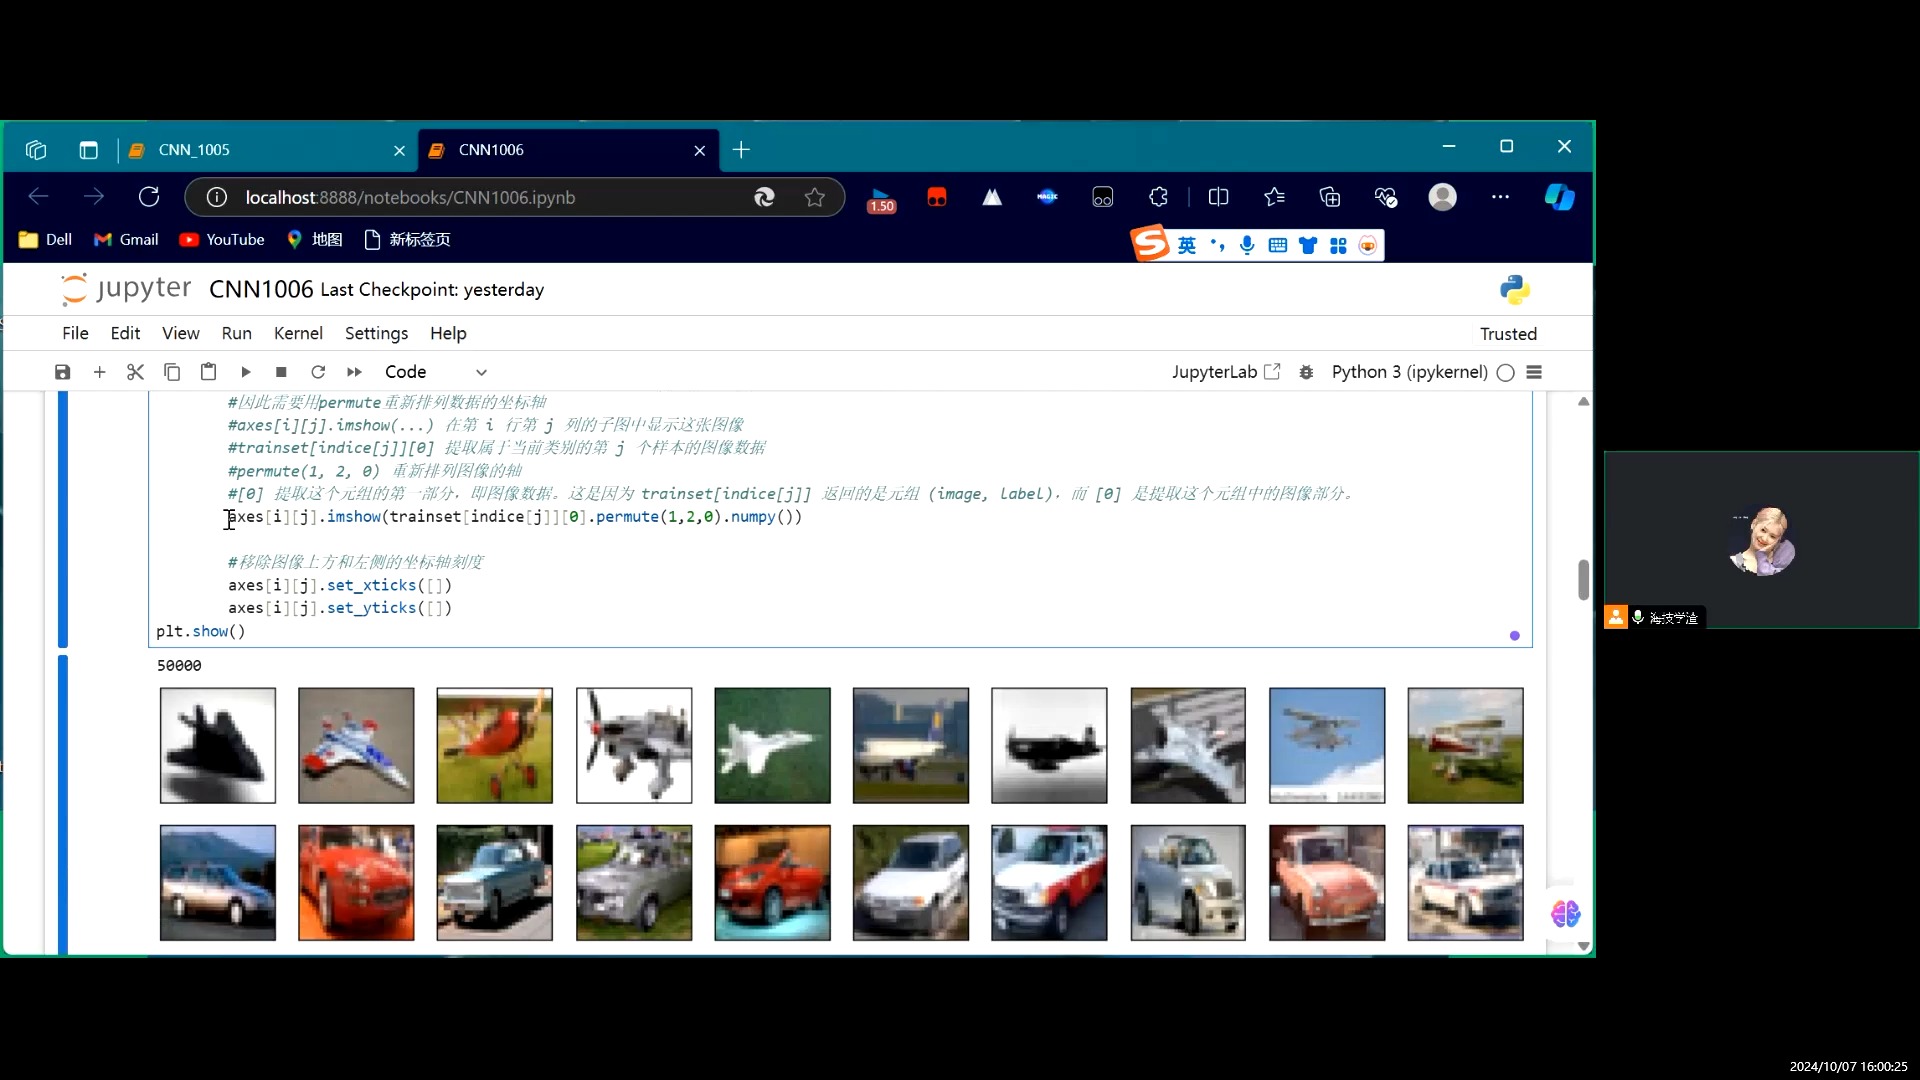Open the Python 3 (ipykernel) kernel selector
Viewport: 1920px width, 1080px height.
tap(1409, 372)
